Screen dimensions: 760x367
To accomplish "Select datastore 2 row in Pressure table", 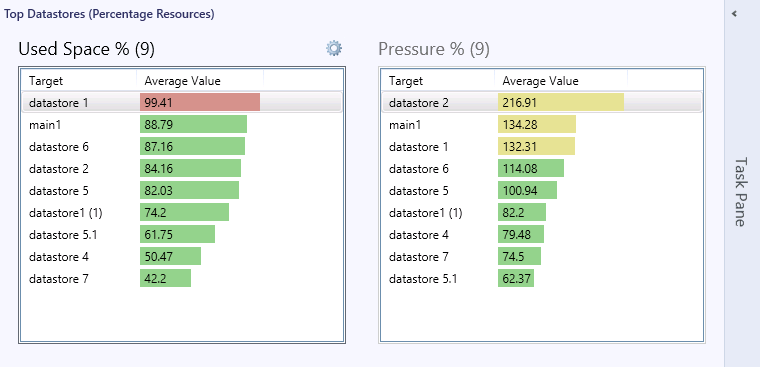I will tap(542, 102).
